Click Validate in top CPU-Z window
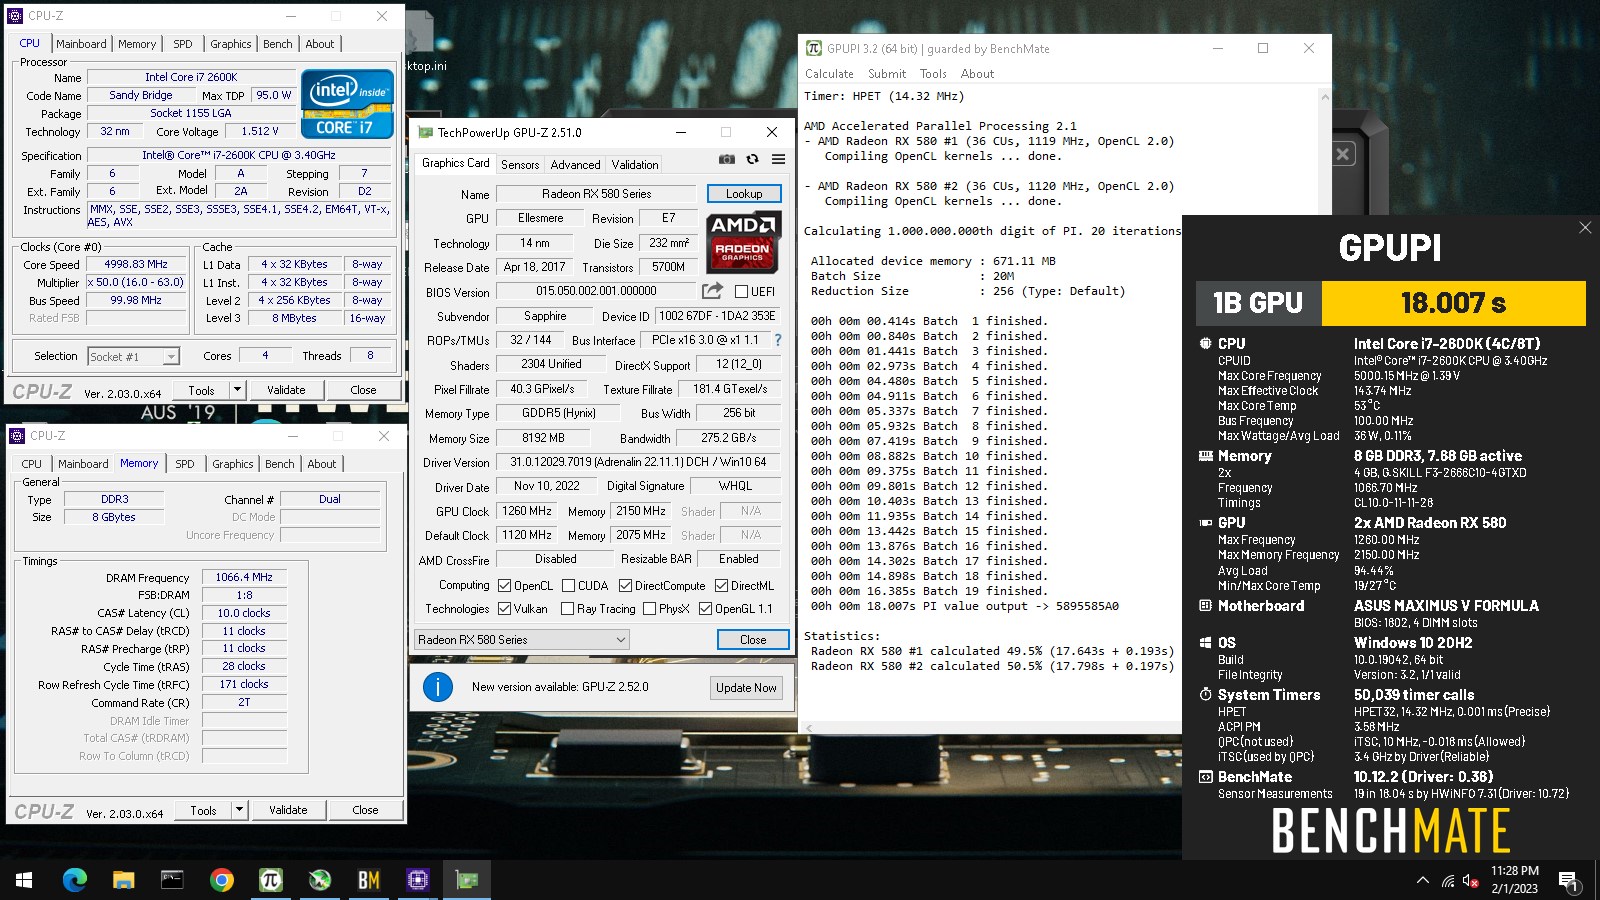This screenshot has width=1600, height=900. point(286,390)
